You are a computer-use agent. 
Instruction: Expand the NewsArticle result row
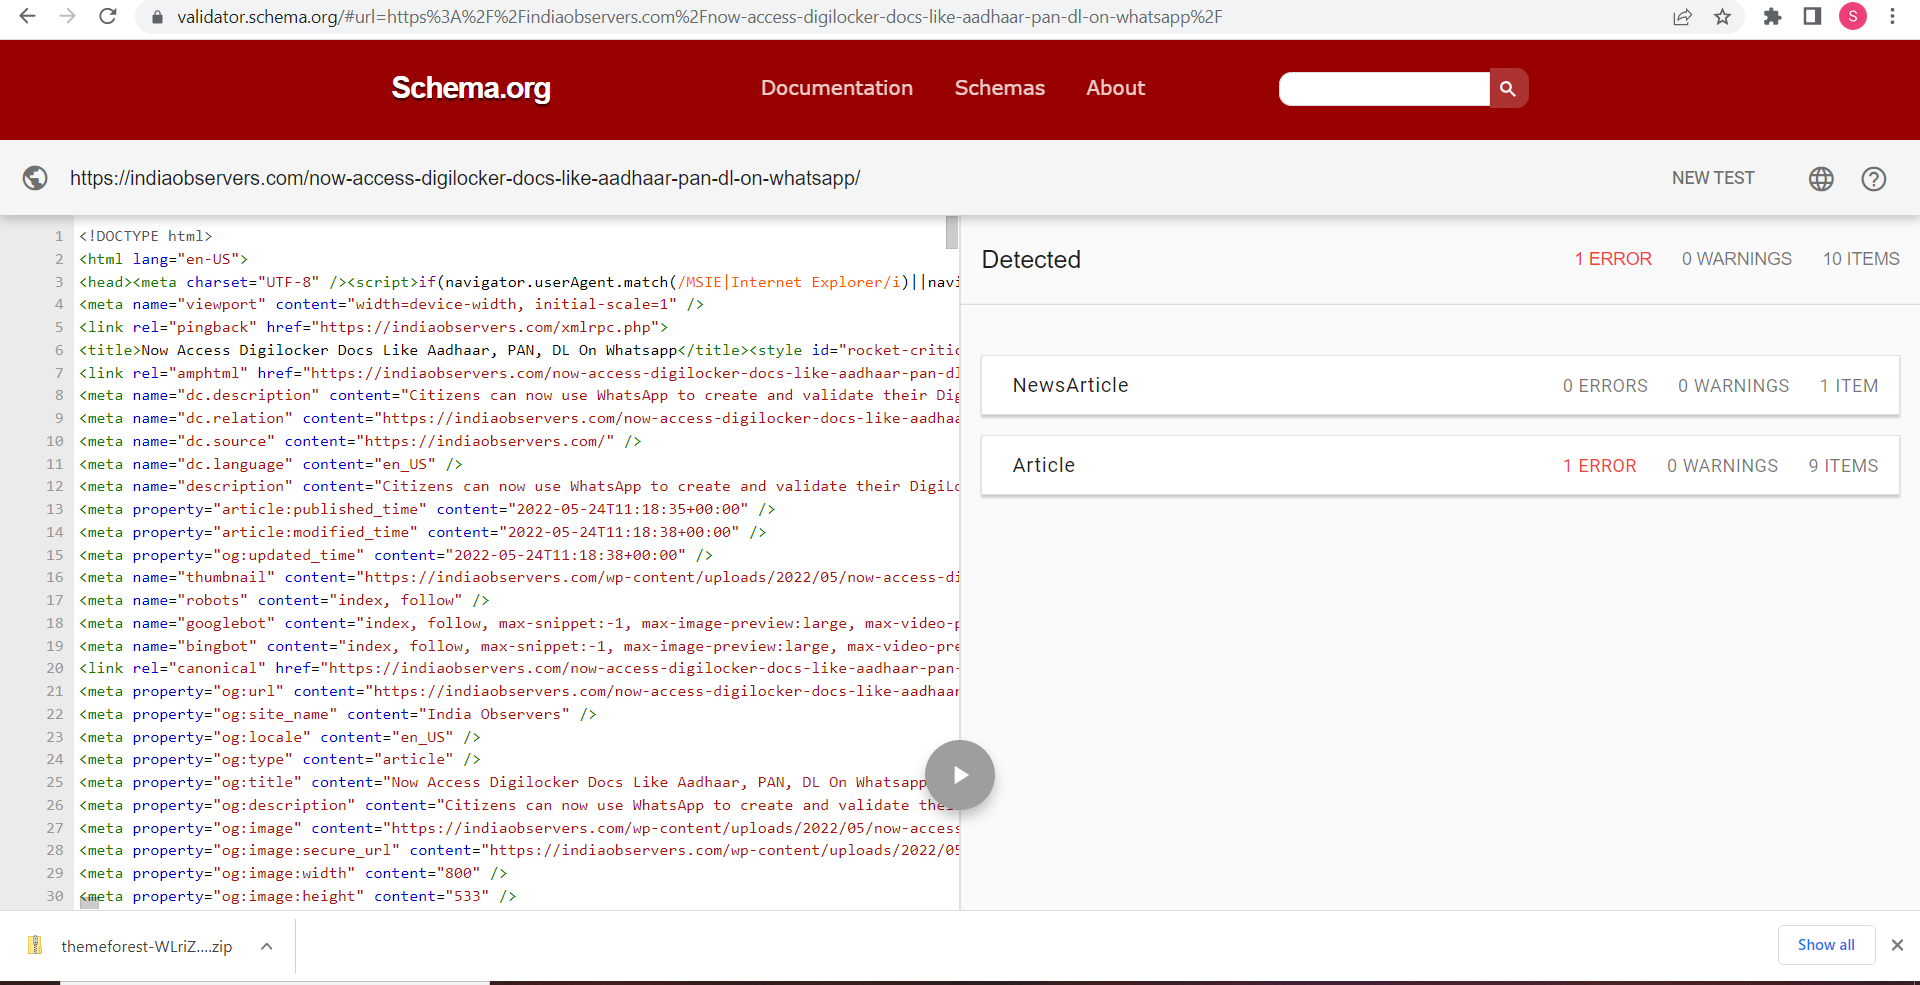1440,386
